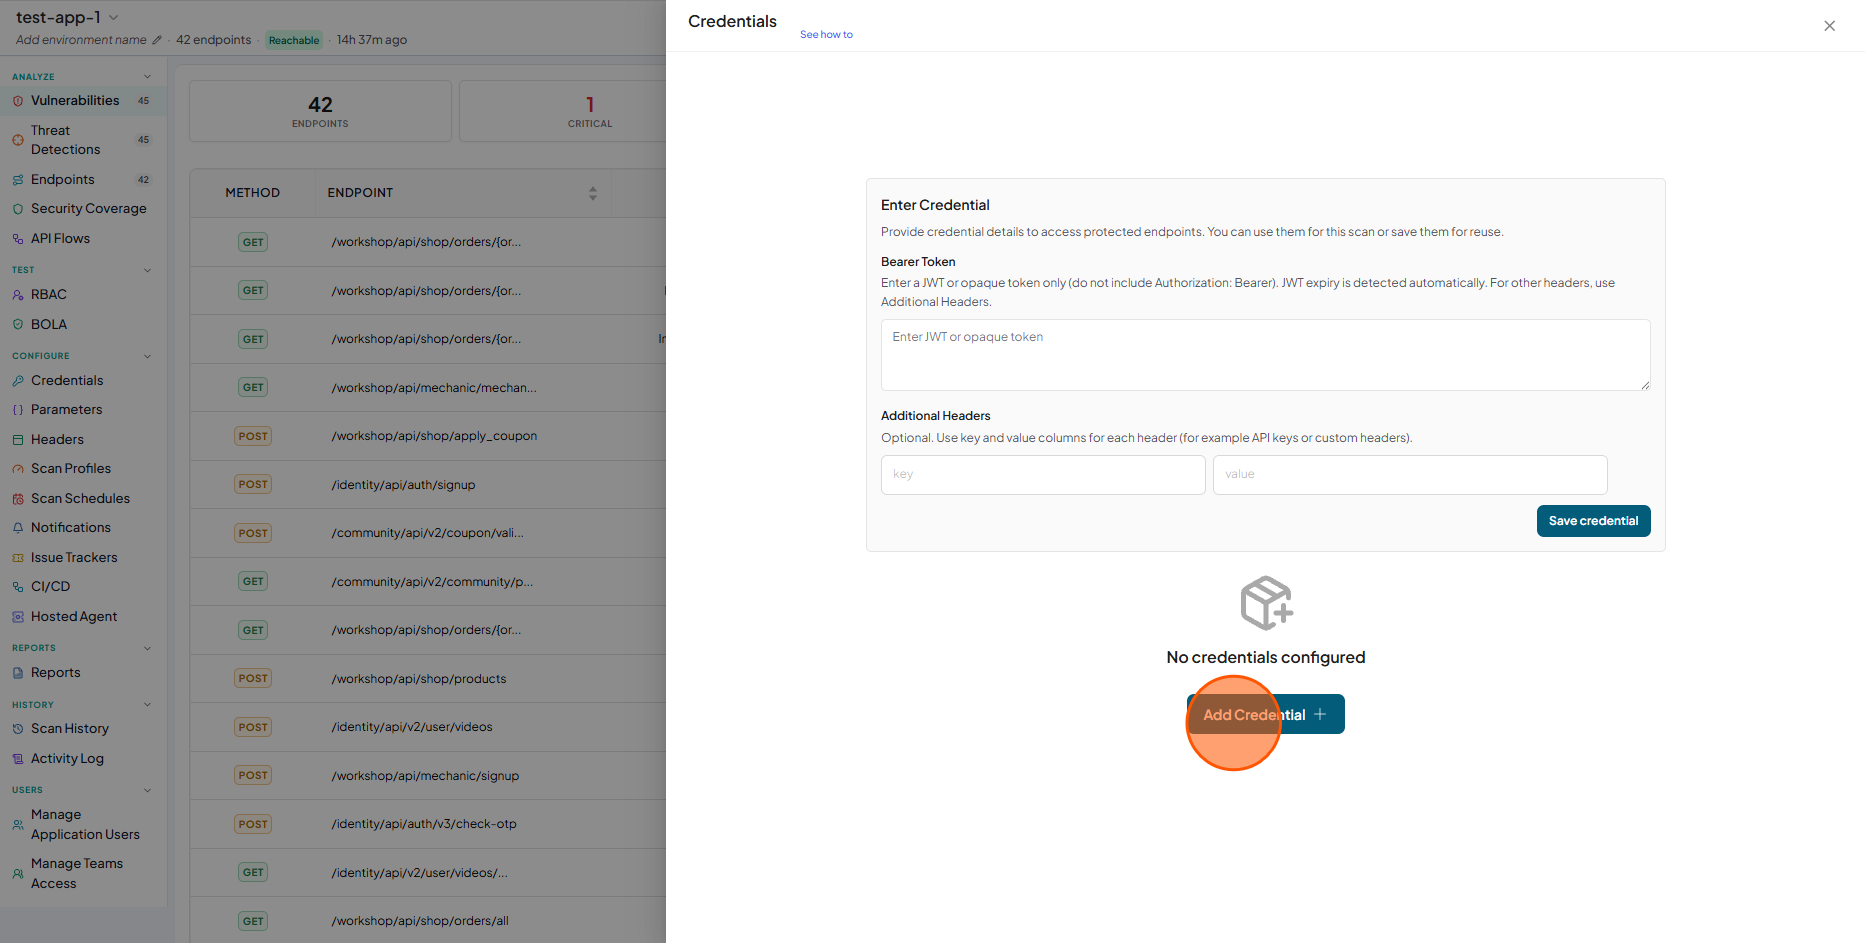Viewport: 1865px width, 943px height.
Task: Select the /workshop/api/shop/orders/all endpoint row
Action: tap(428, 921)
